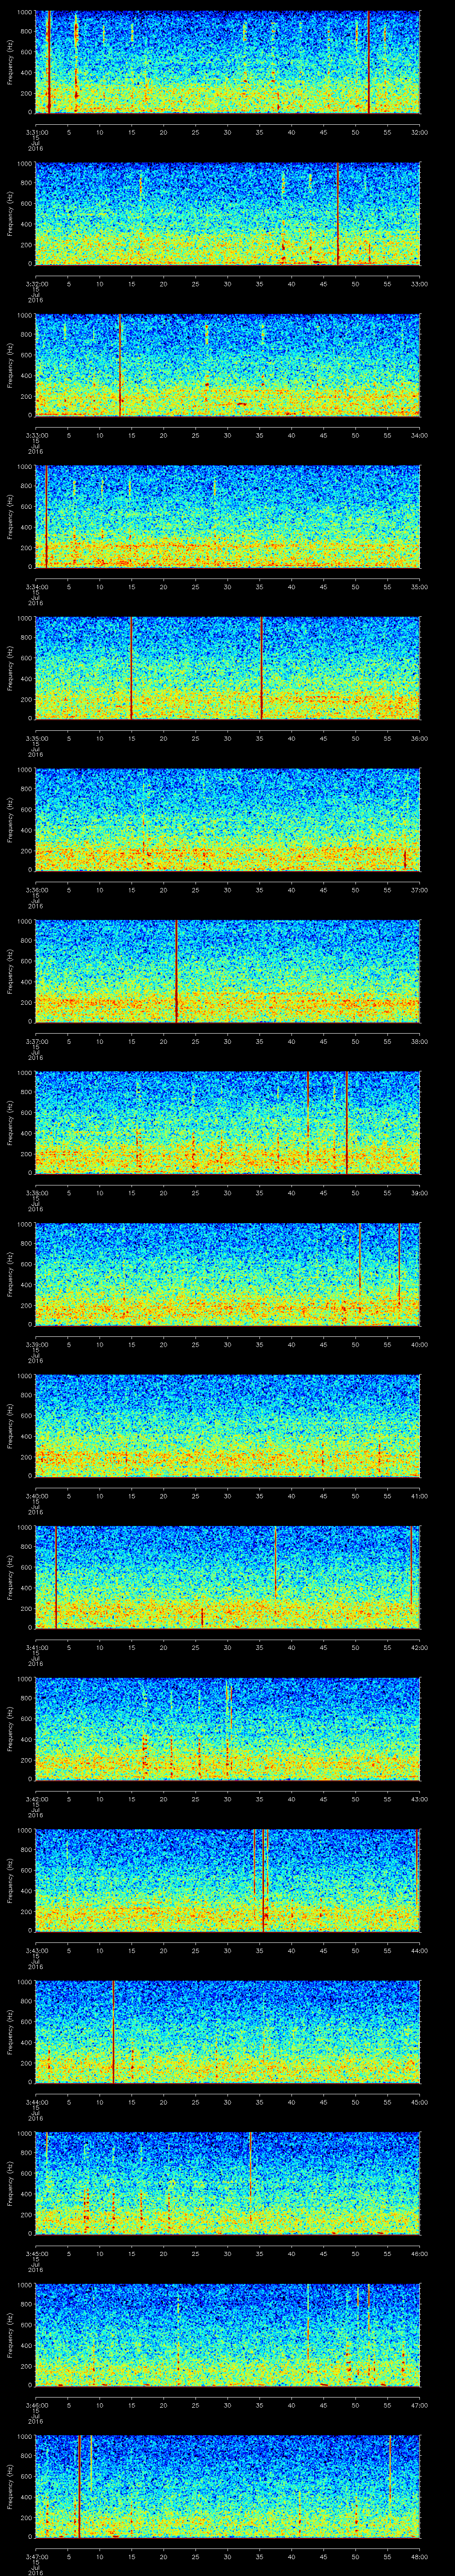This screenshot has width=455, height=2576.
Task: Open the spectrogram panel starting at 3:43:00
Action: point(228,1880)
